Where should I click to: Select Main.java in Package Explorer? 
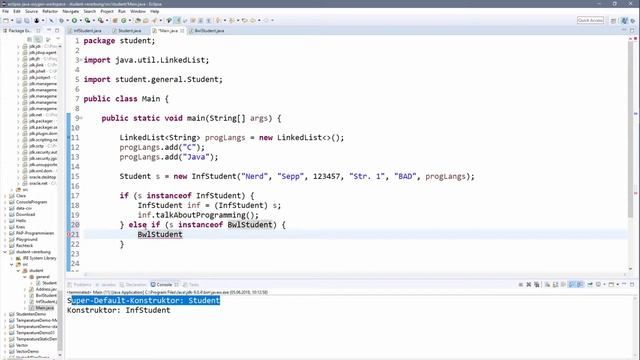pos(44,308)
